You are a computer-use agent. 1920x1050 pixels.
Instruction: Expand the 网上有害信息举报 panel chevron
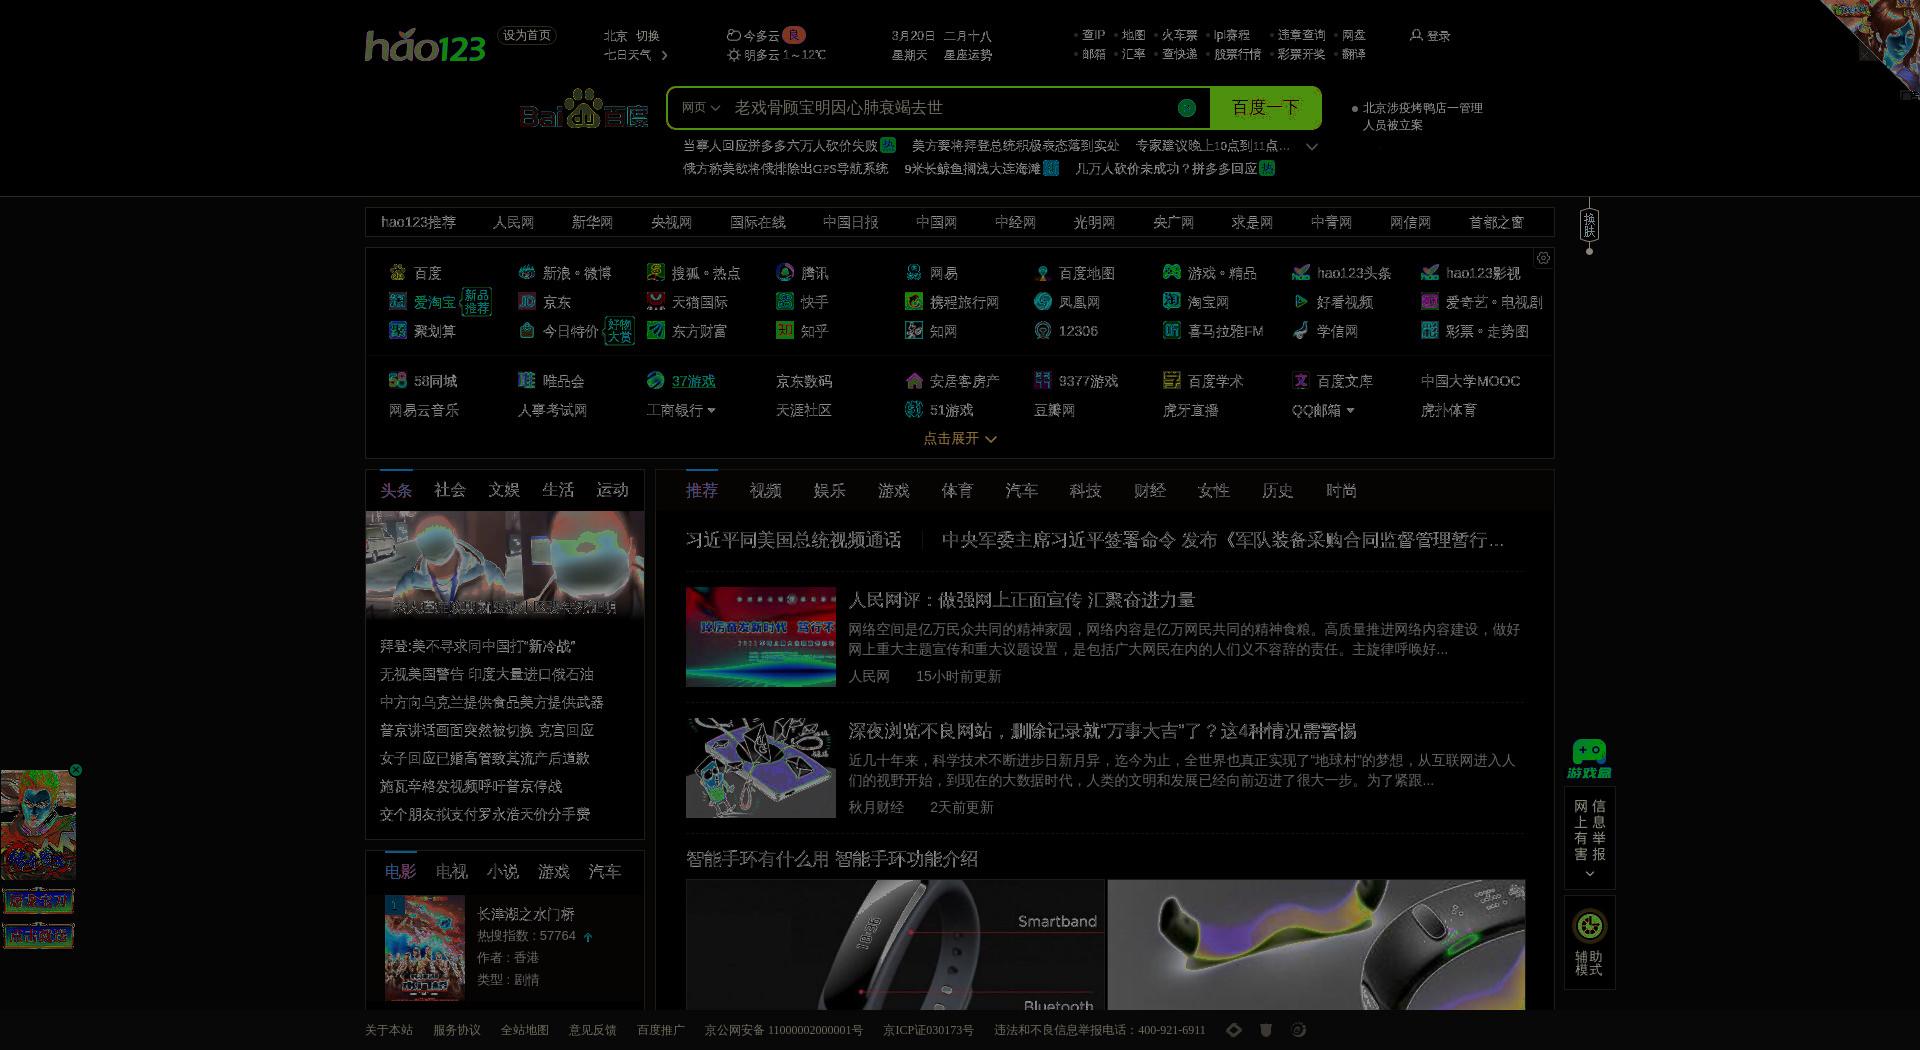[x=1589, y=874]
